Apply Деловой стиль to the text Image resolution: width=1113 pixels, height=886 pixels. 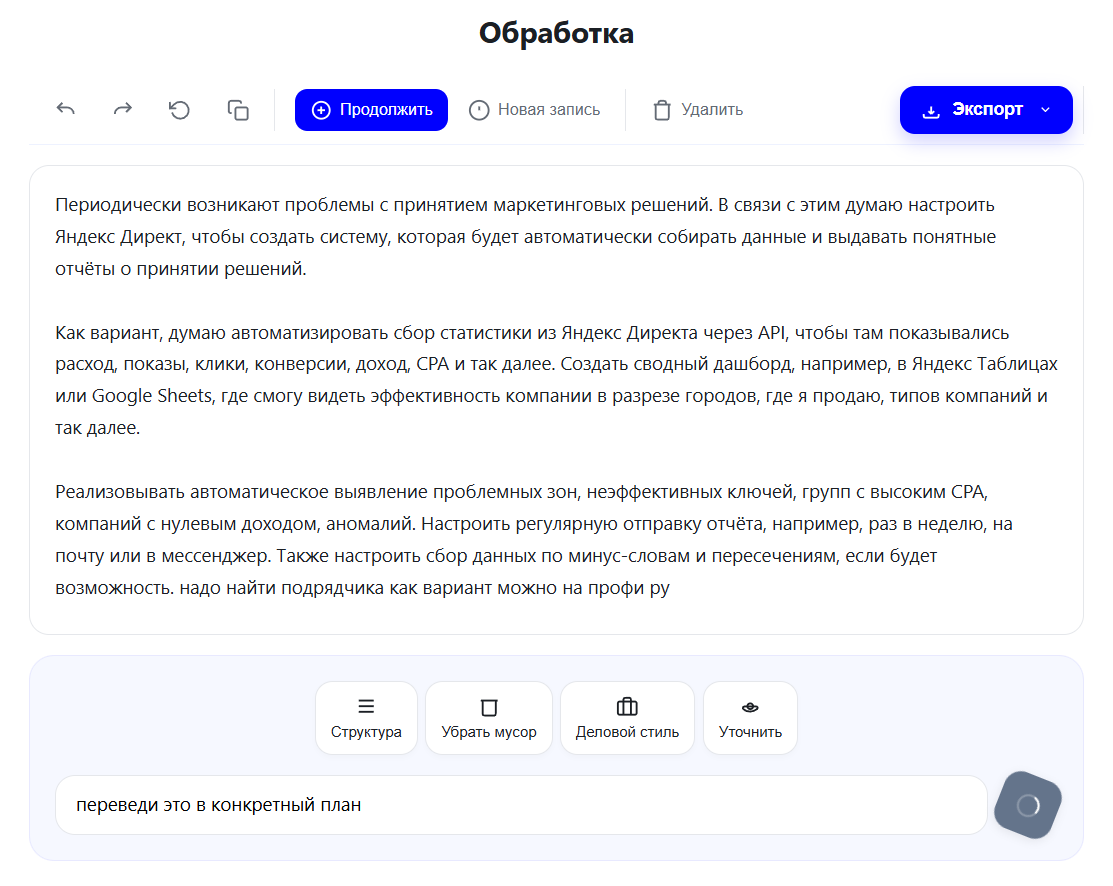click(x=627, y=718)
